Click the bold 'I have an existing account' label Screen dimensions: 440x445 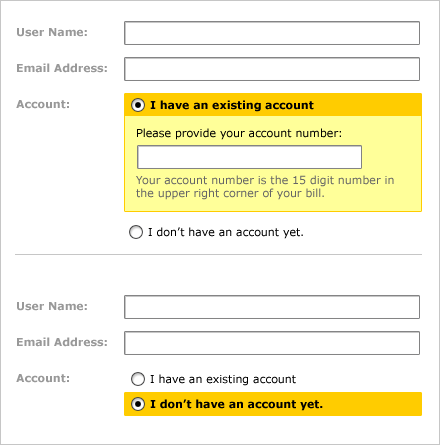point(232,105)
